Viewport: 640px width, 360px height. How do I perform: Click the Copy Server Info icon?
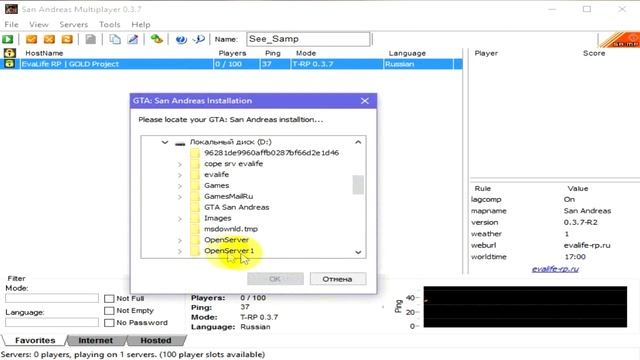point(115,39)
